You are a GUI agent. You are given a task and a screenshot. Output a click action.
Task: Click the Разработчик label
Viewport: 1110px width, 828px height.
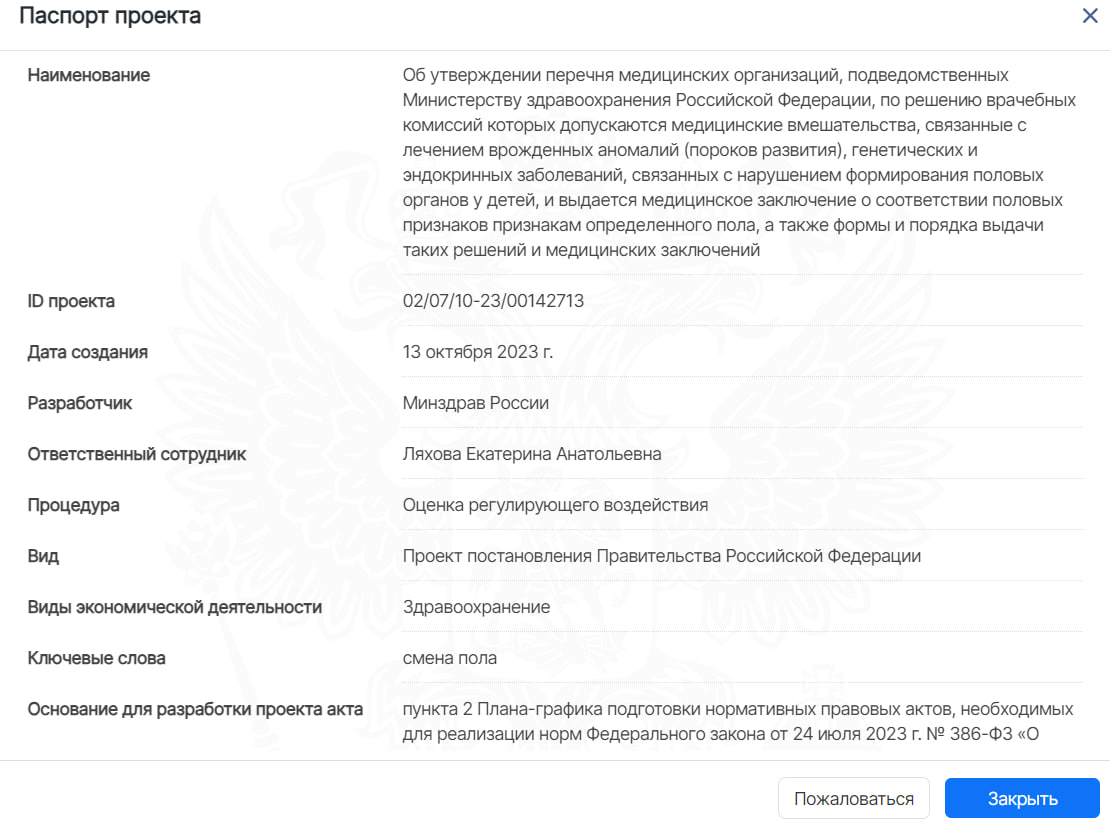pos(80,403)
